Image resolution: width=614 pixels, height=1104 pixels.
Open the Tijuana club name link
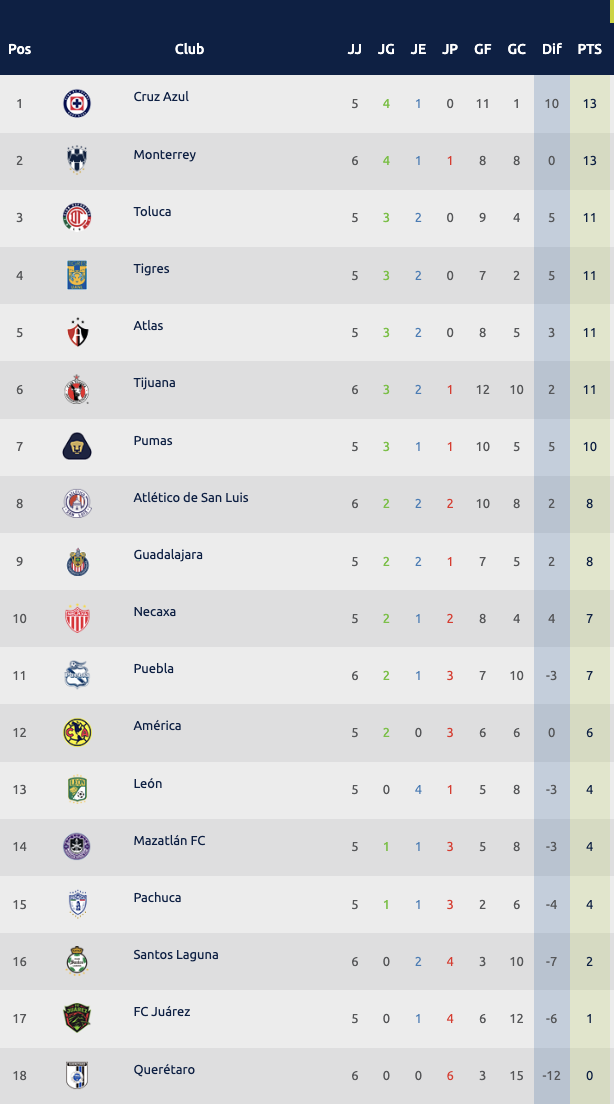tap(155, 383)
